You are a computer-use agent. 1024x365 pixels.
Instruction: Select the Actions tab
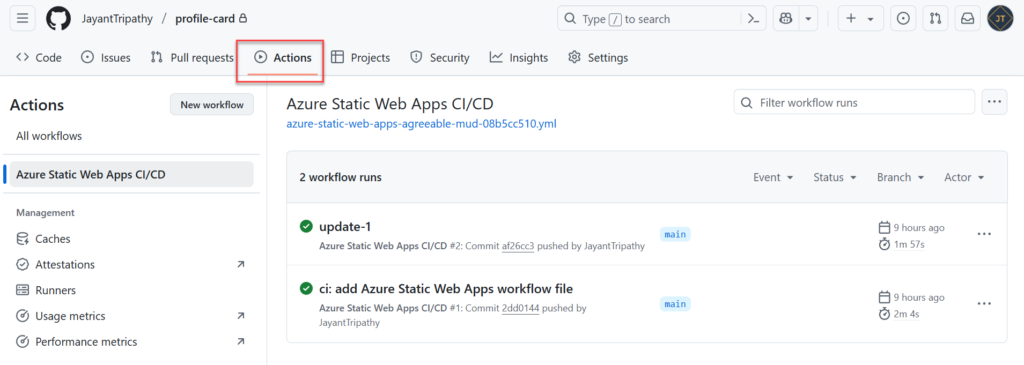[283, 57]
